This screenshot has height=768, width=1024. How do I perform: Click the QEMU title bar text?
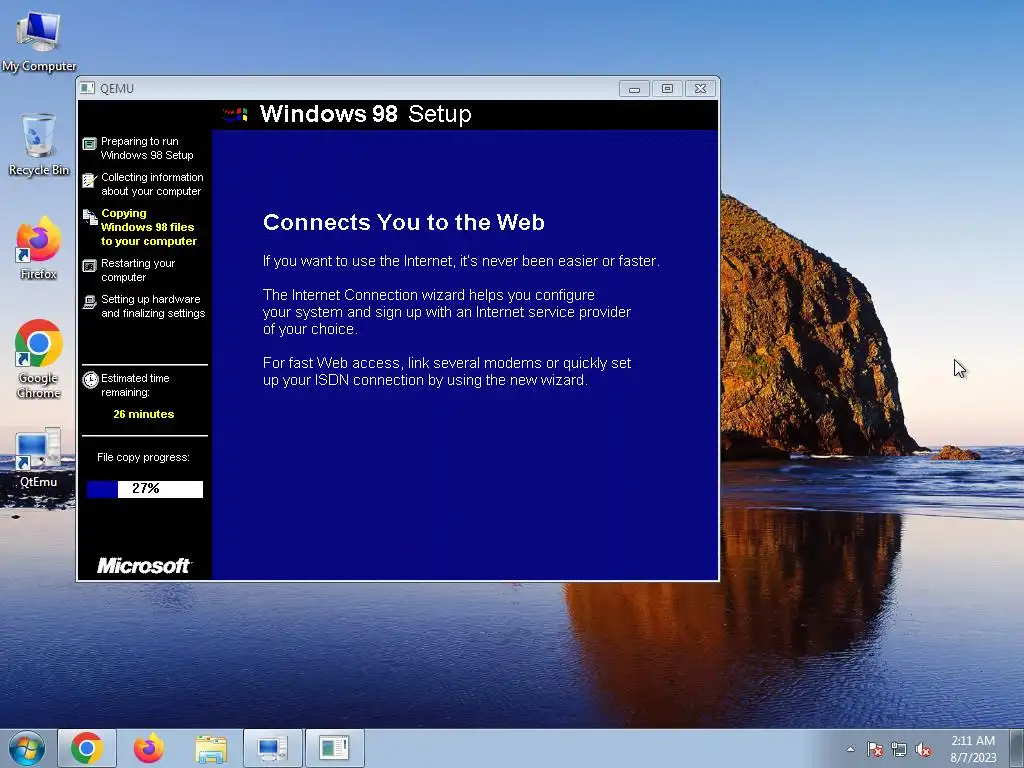117,89
